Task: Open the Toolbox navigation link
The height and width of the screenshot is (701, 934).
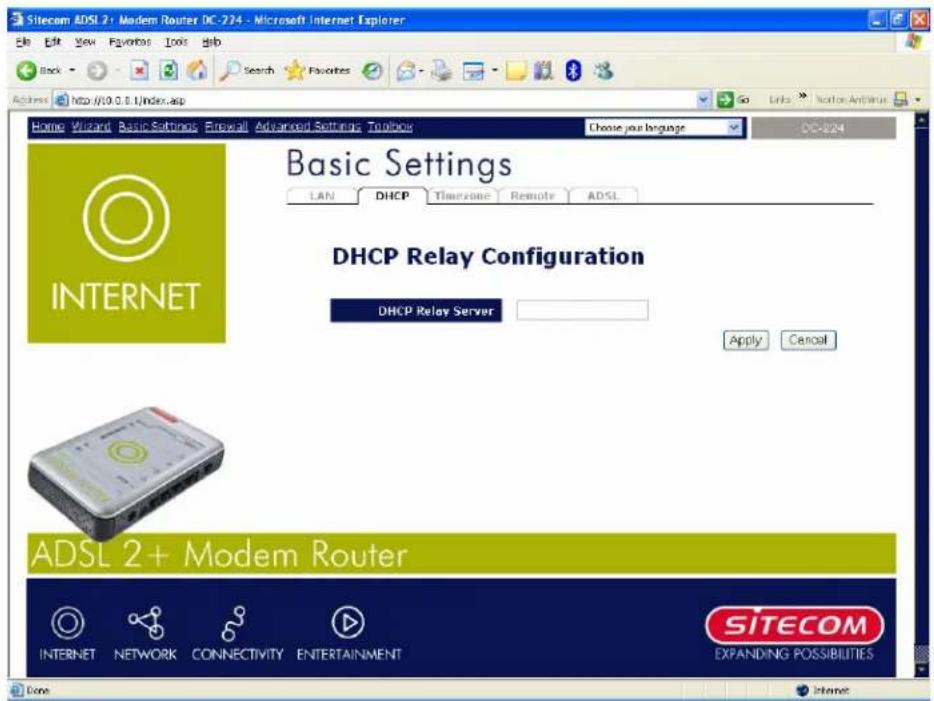Action: [390, 126]
